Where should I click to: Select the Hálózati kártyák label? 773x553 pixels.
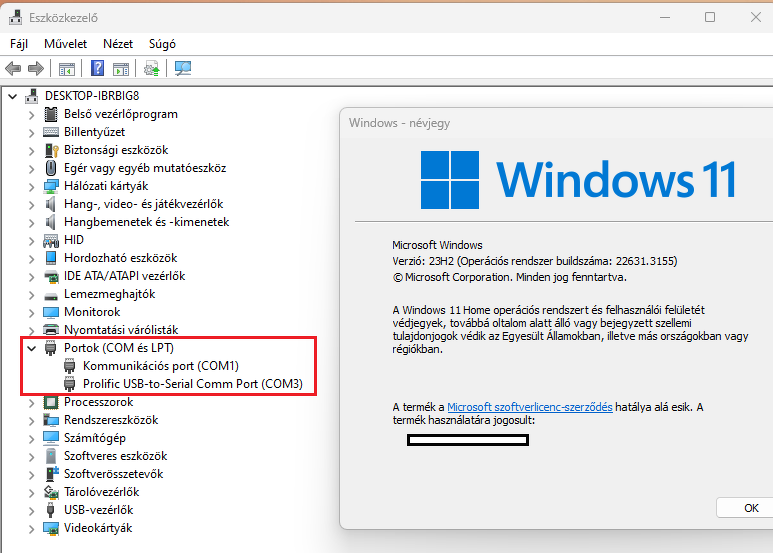106,186
